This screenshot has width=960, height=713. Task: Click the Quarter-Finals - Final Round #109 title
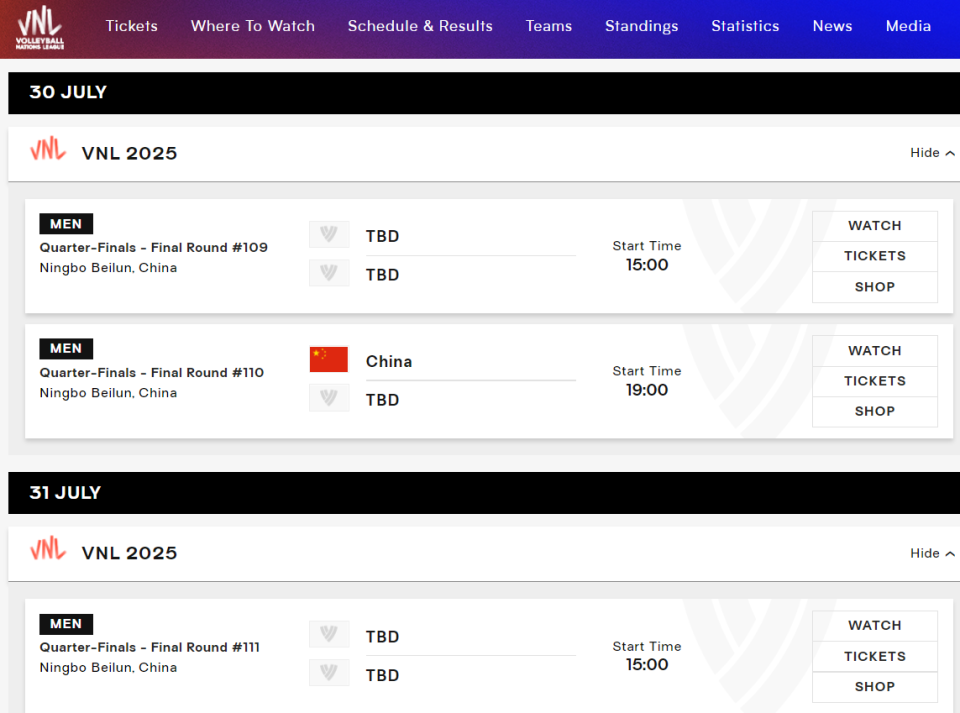pyautogui.click(x=153, y=247)
